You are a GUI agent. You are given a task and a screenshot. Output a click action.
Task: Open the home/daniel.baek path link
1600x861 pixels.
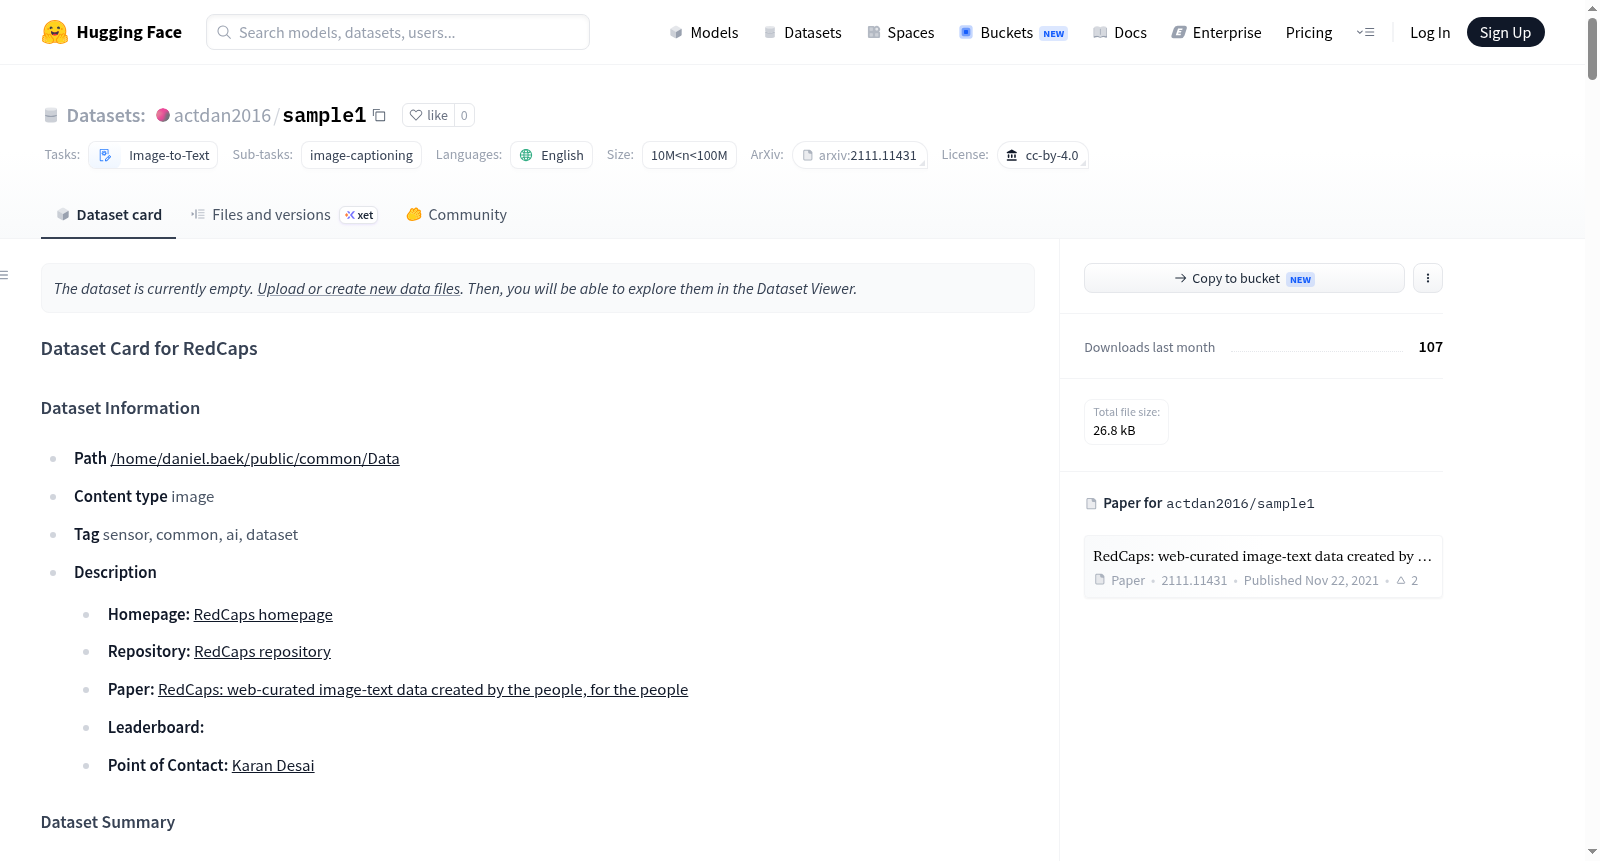255,458
